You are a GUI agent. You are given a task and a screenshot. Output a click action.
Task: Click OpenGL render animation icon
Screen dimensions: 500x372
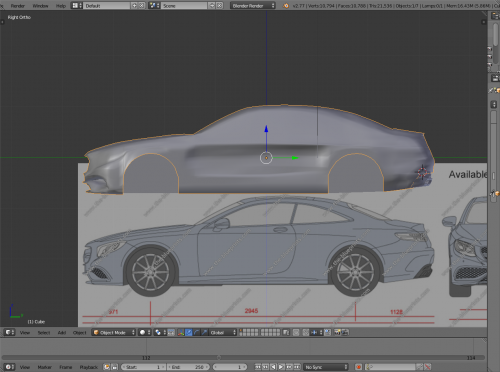click(x=345, y=332)
